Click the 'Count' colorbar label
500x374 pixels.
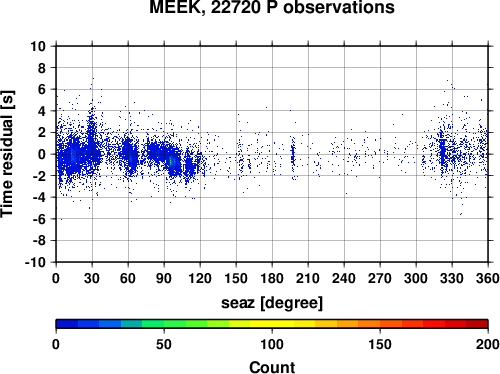tap(272, 367)
